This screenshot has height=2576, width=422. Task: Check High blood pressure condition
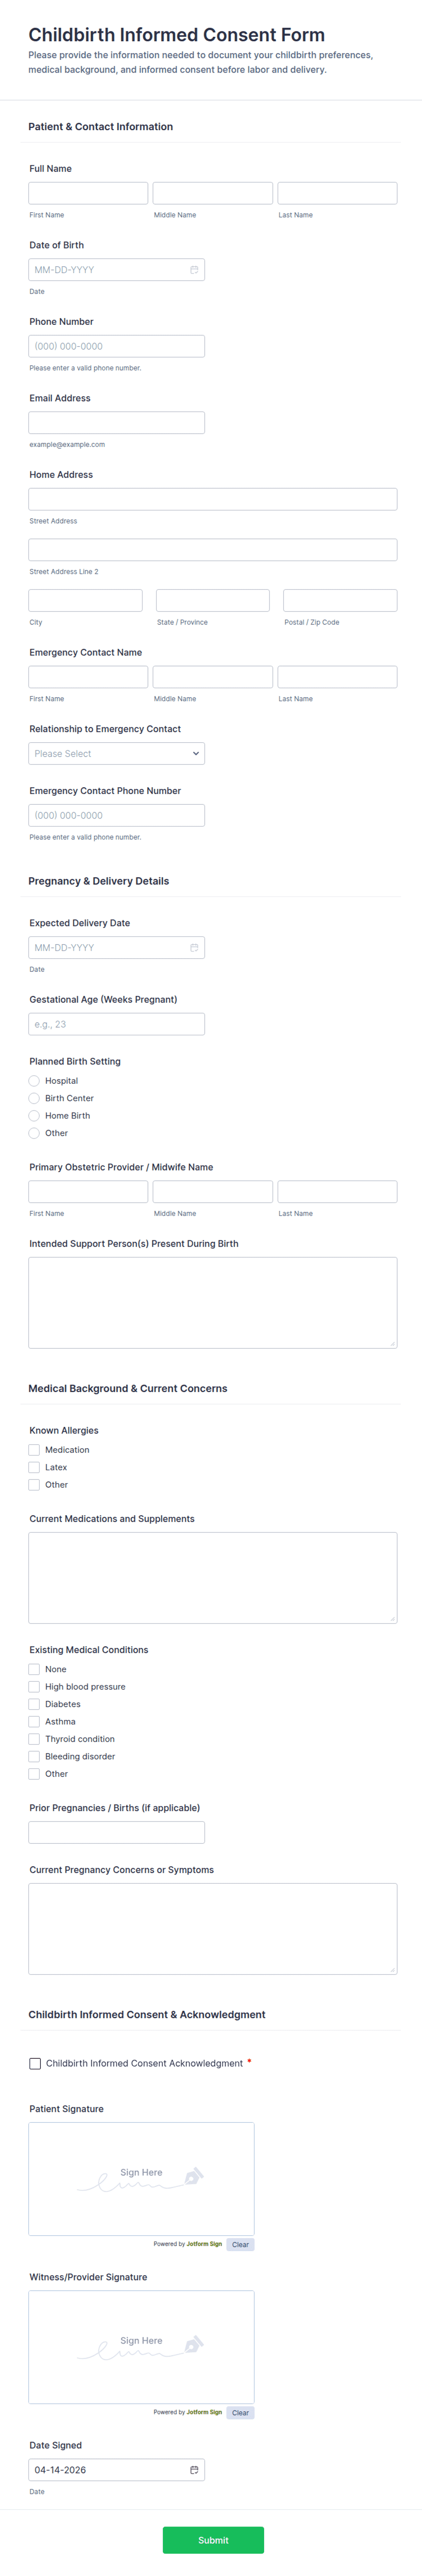(x=34, y=1686)
